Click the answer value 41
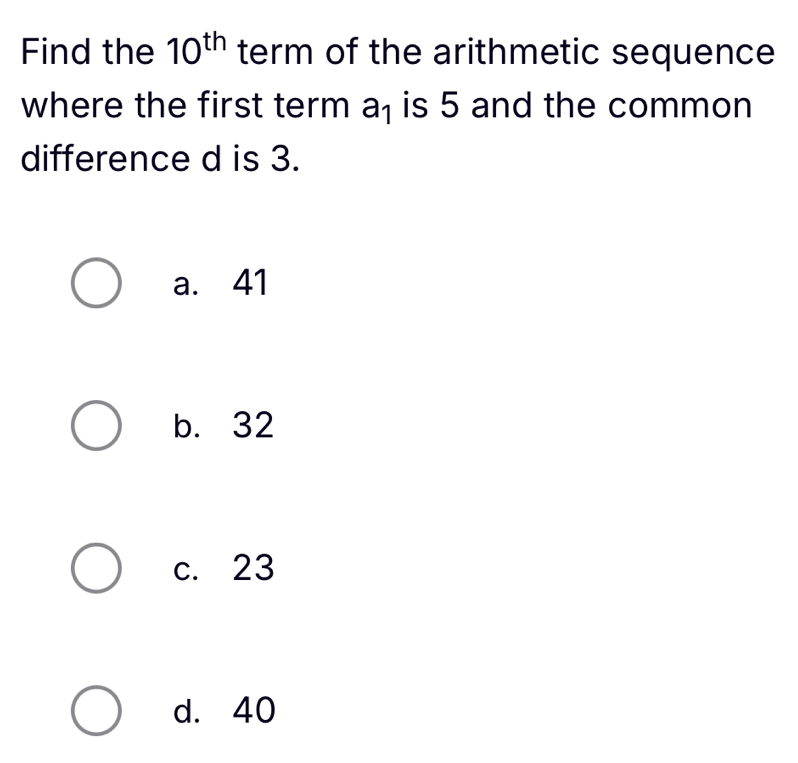This screenshot has width=798, height=763. click(250, 285)
